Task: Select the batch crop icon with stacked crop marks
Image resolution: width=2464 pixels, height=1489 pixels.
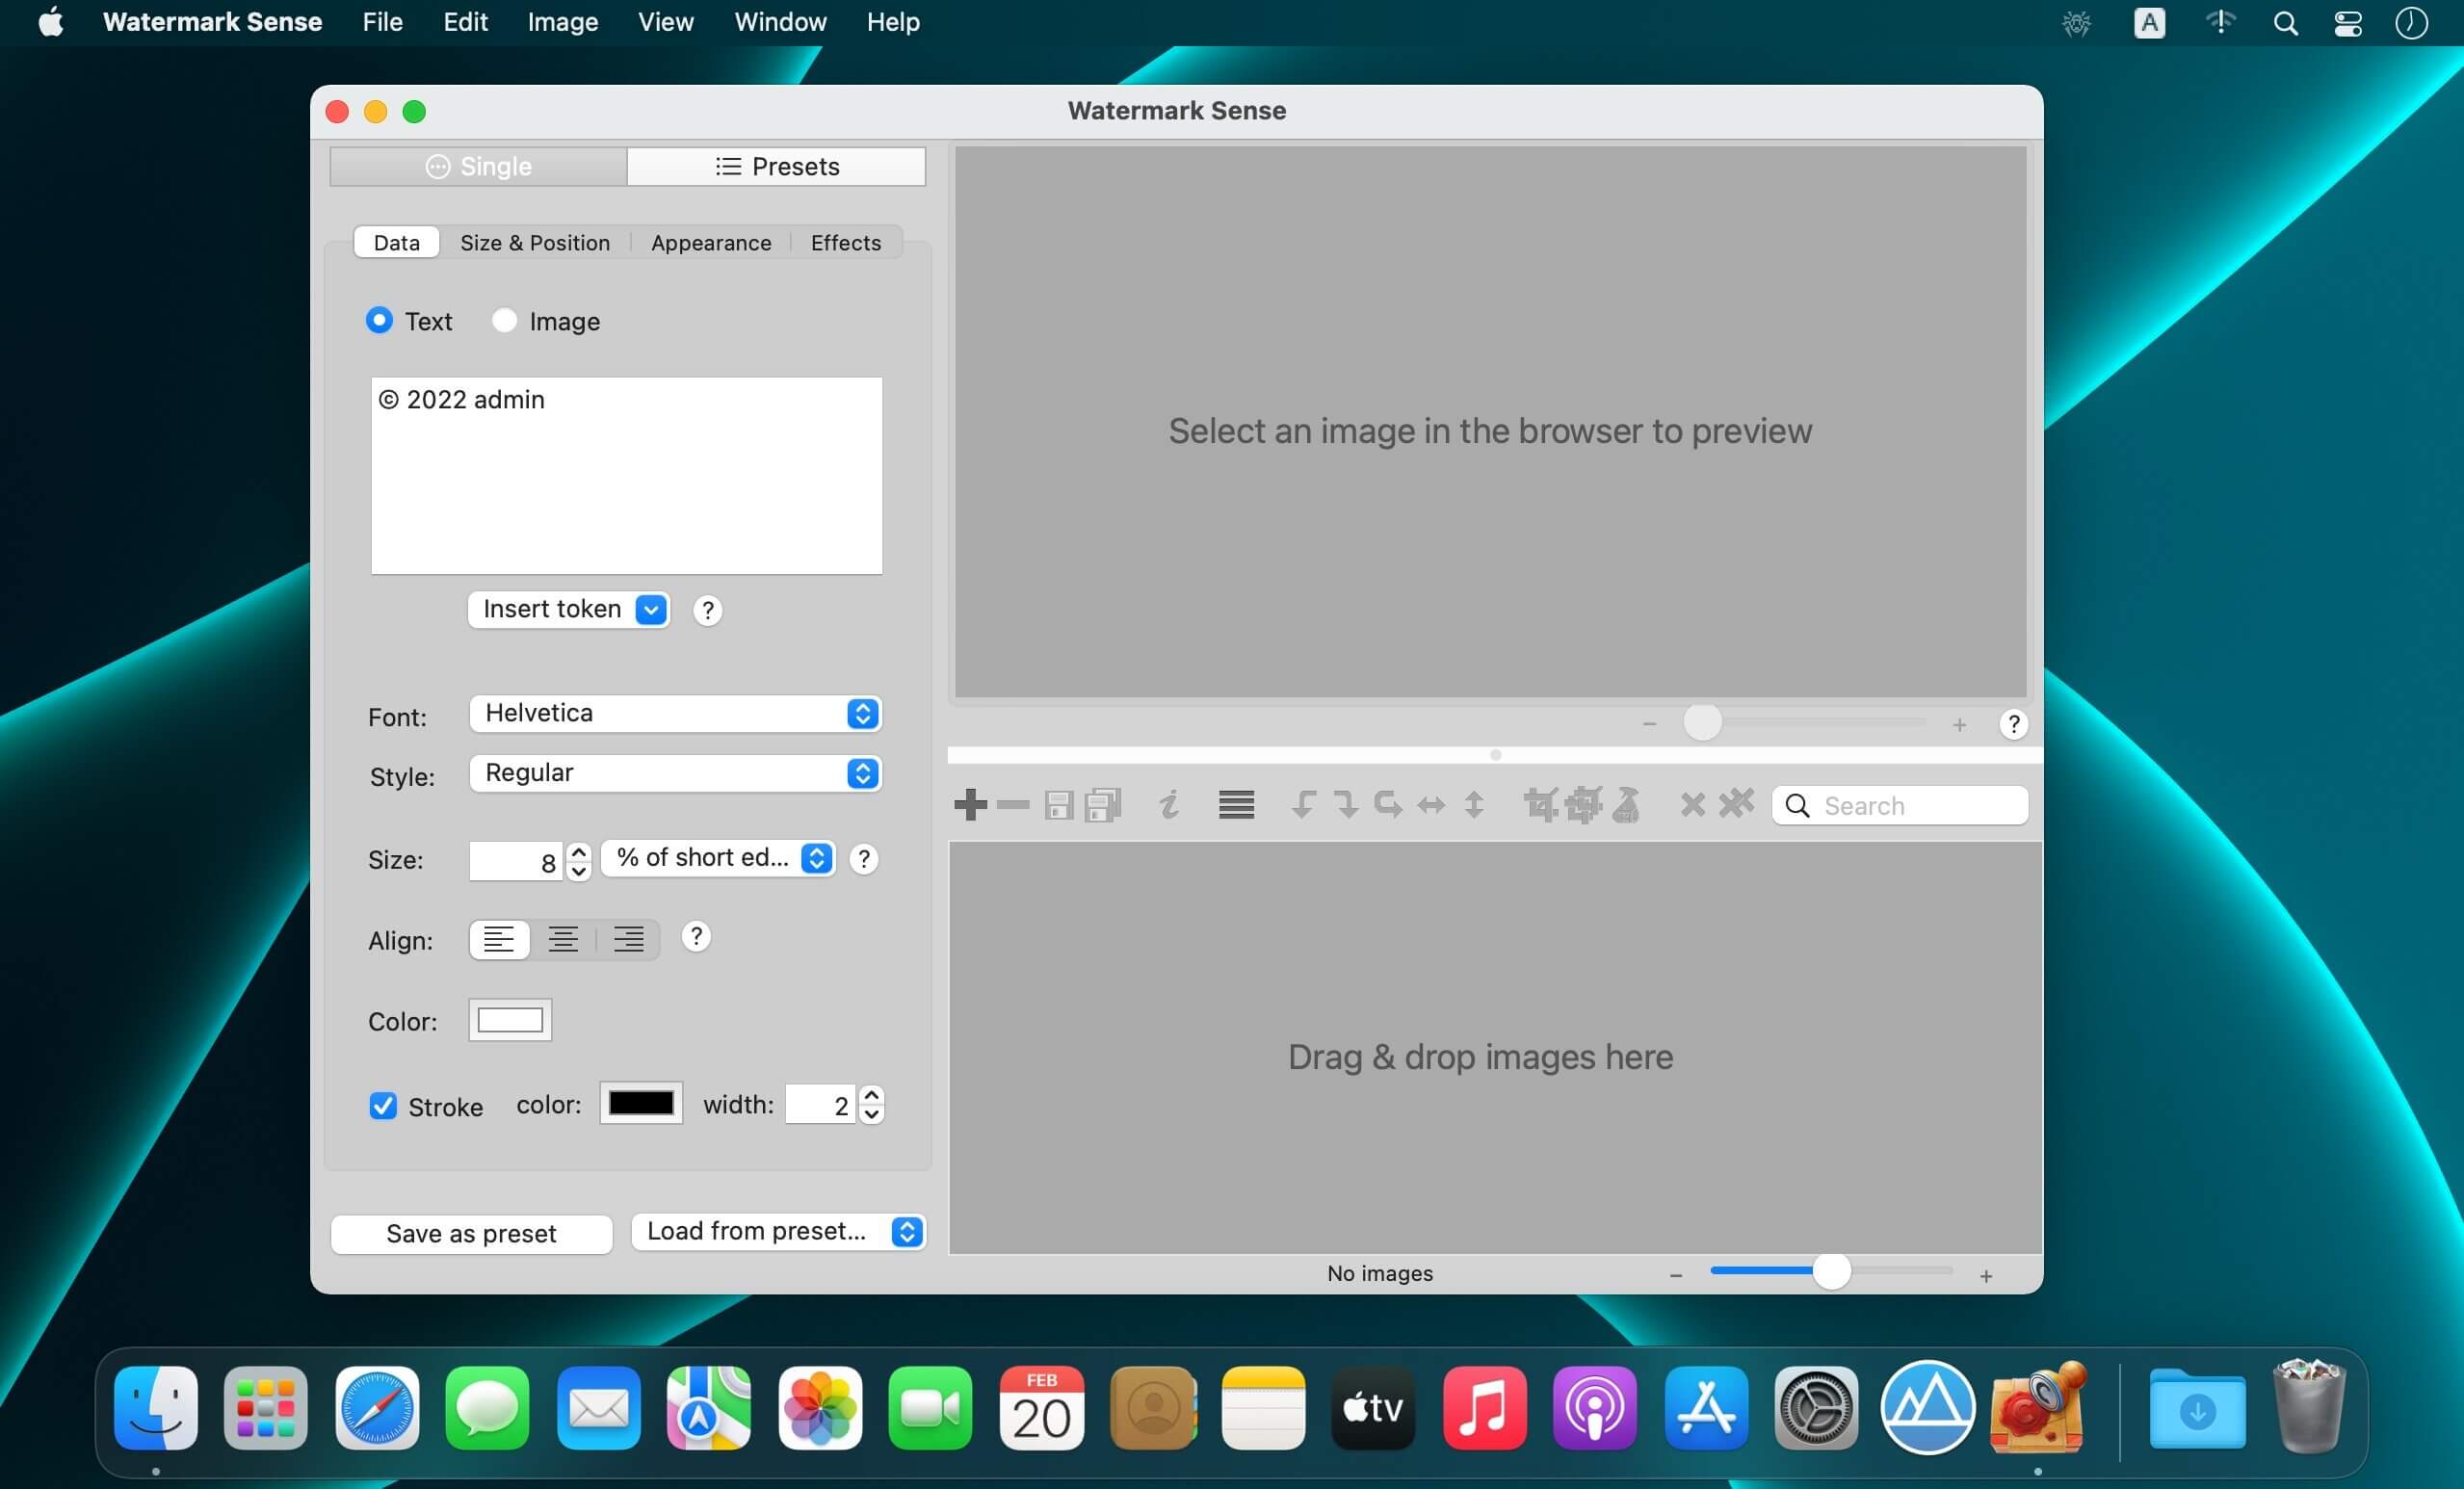Action: pos(1583,804)
